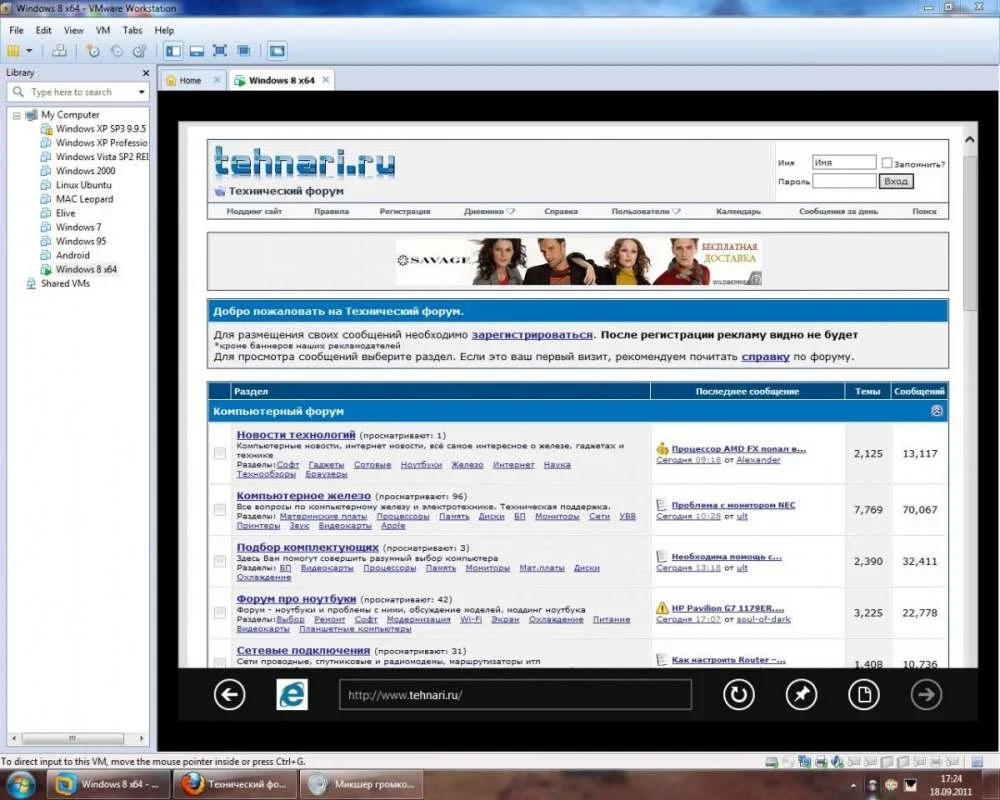Click the зарегистрироваться link
1000x800 pixels.
point(532,334)
